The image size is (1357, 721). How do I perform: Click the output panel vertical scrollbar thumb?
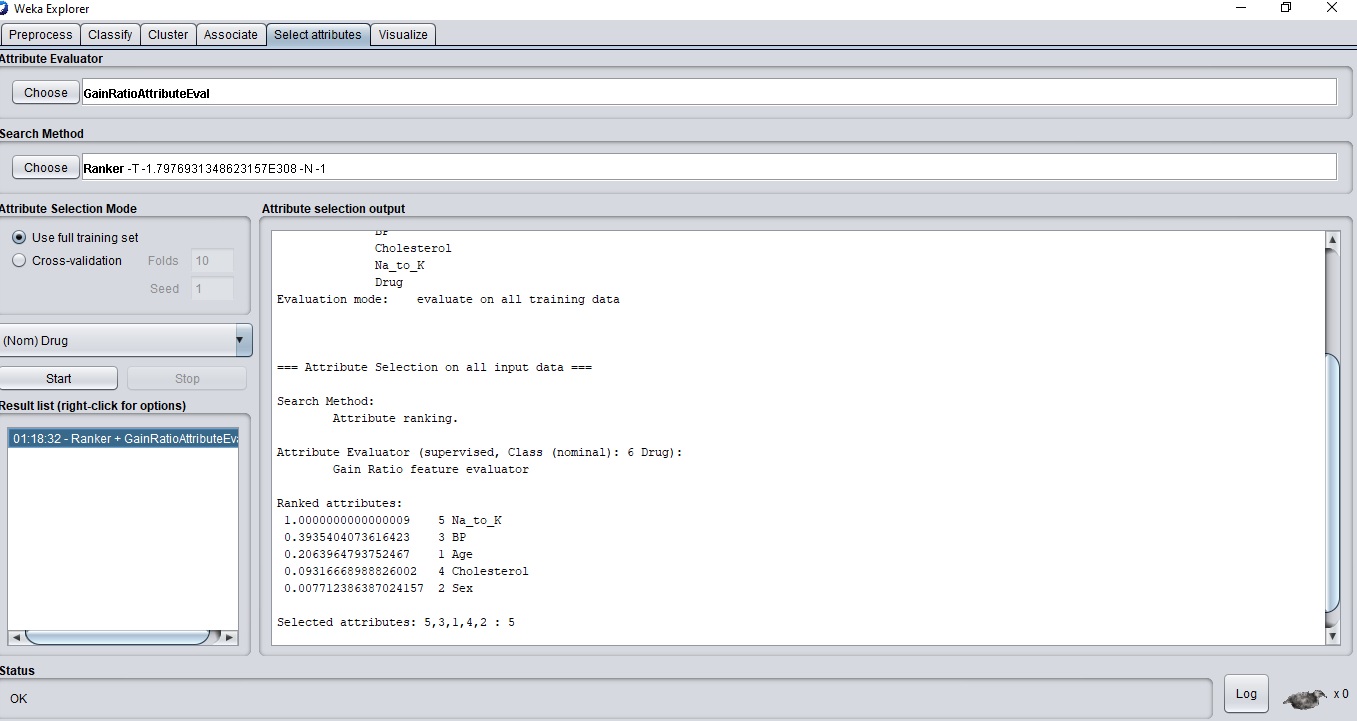1331,482
